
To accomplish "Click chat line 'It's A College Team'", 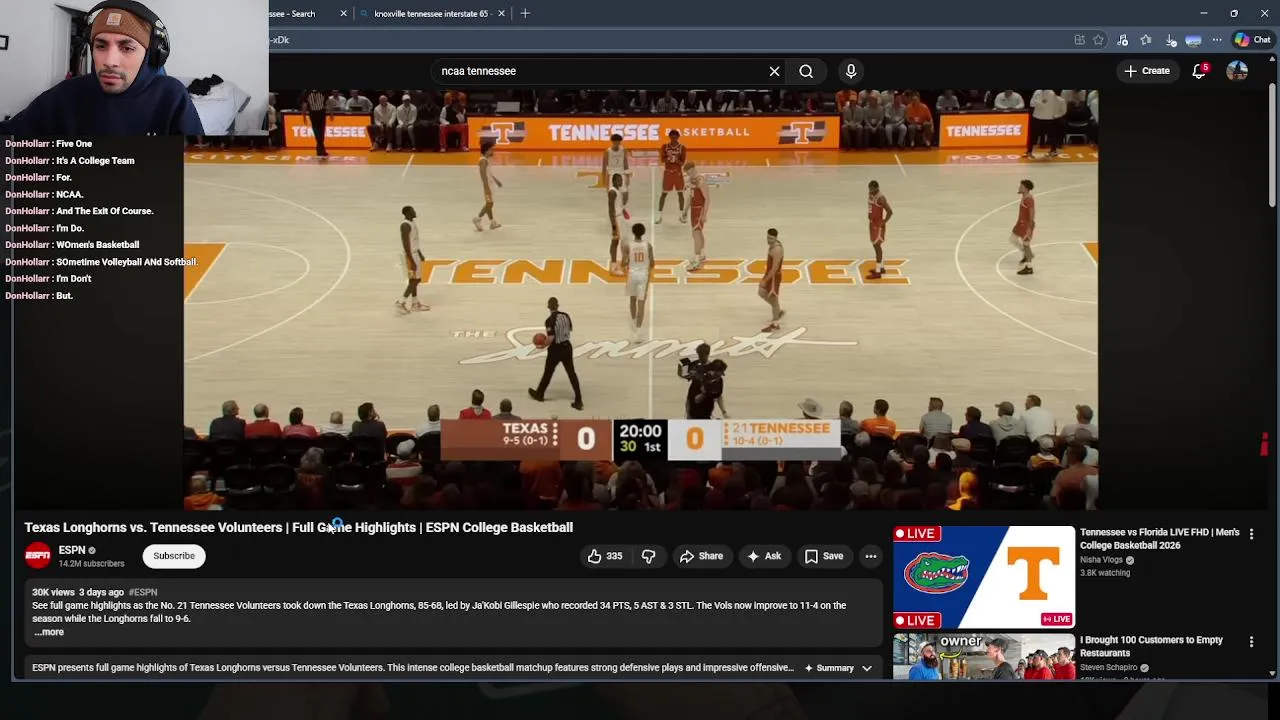I will (95, 160).
